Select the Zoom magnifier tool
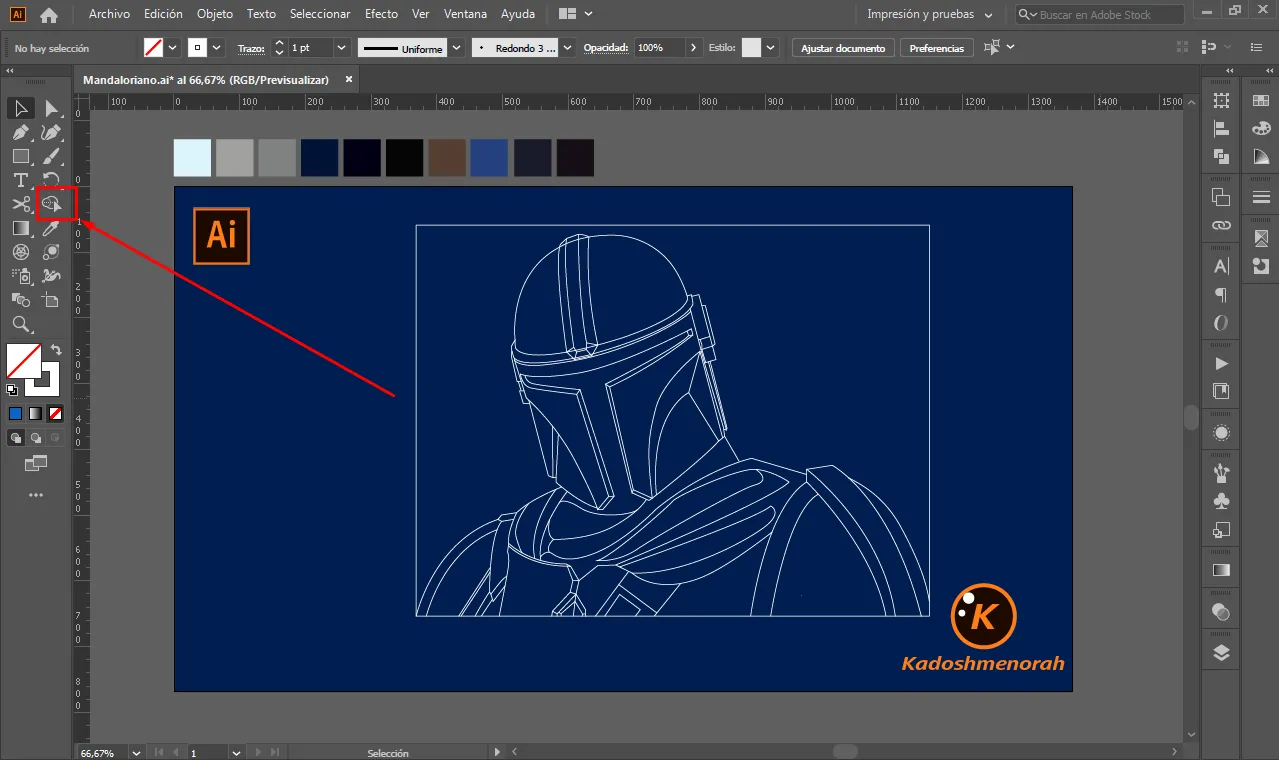The image size is (1279, 760). click(21, 324)
